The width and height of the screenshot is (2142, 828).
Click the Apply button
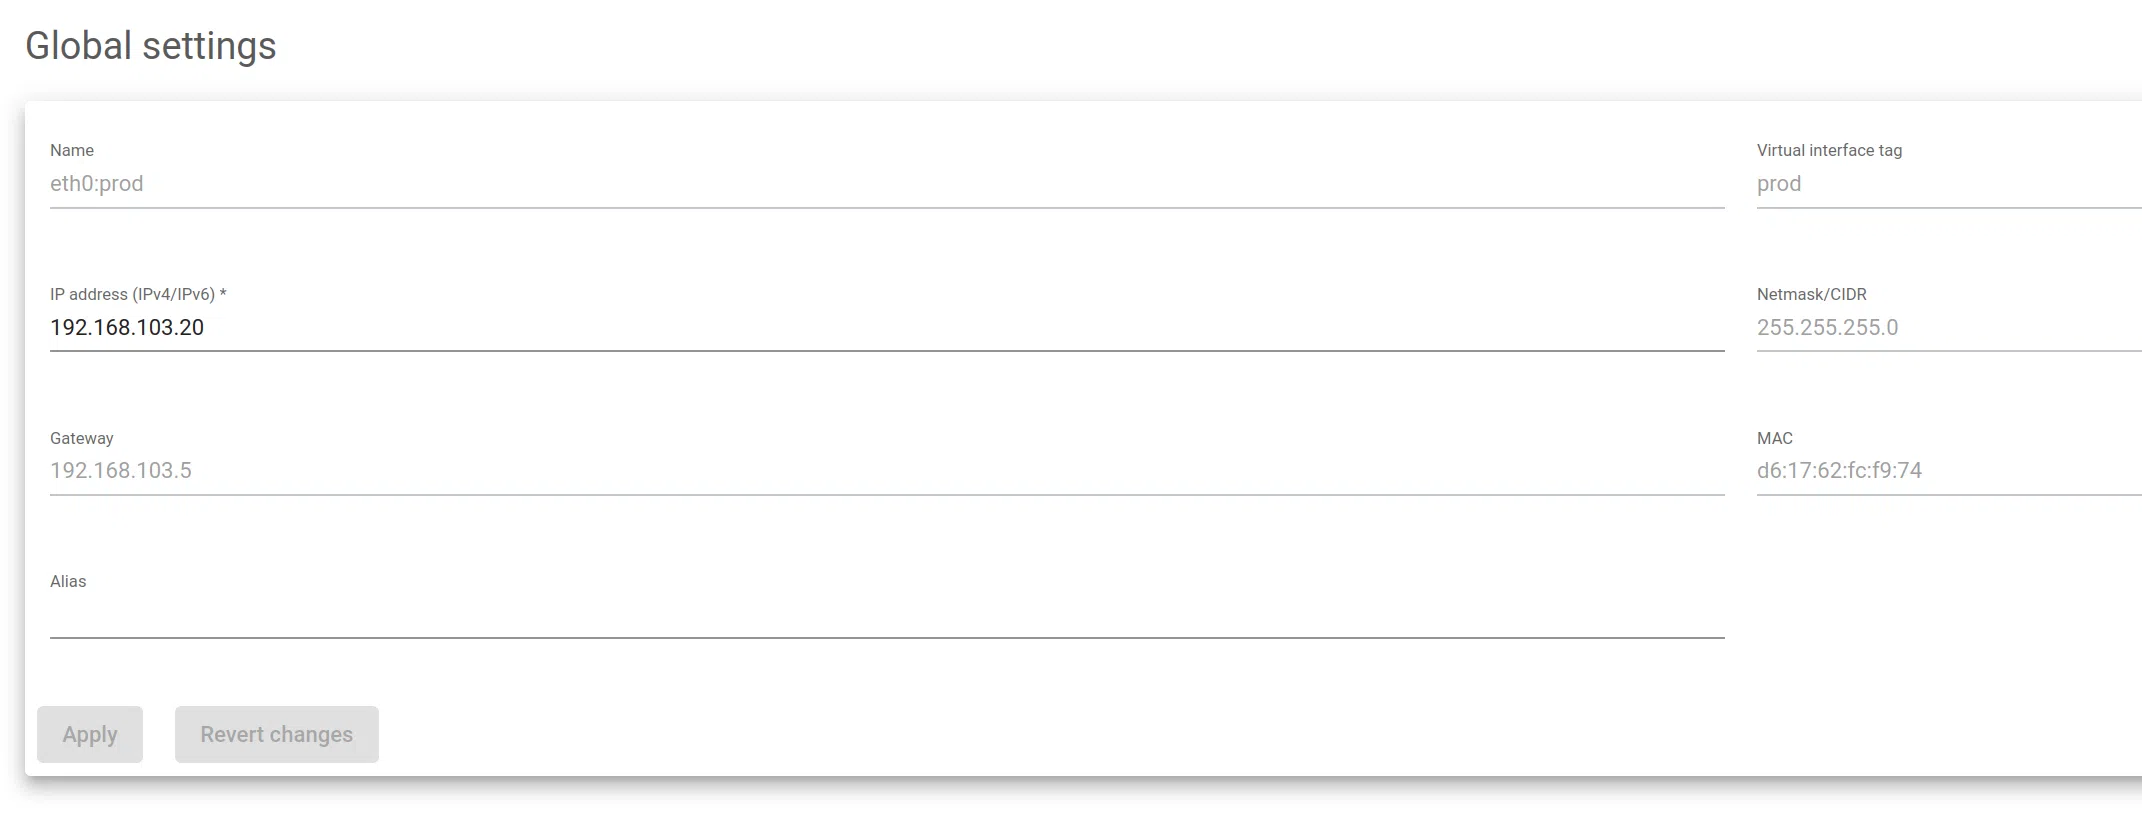click(x=90, y=735)
